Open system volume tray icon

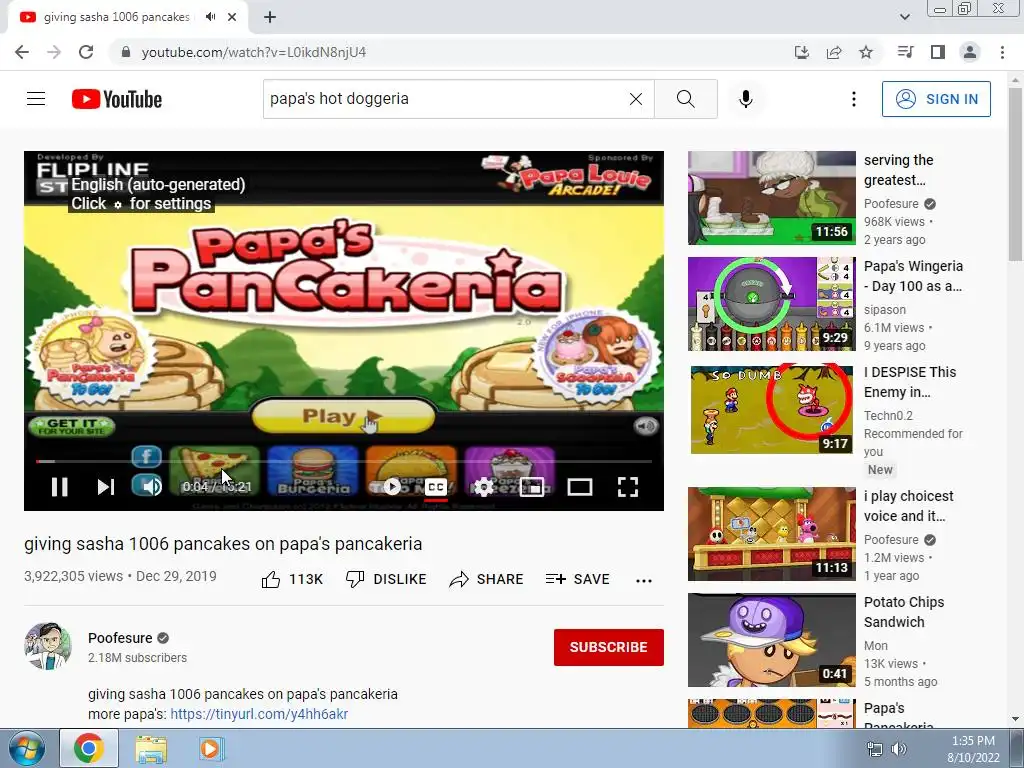tap(899, 749)
